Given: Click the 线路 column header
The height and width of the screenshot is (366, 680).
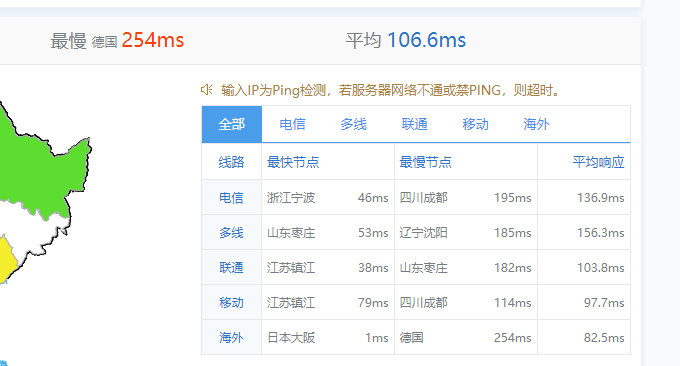Looking at the screenshot, I should (x=231, y=162).
